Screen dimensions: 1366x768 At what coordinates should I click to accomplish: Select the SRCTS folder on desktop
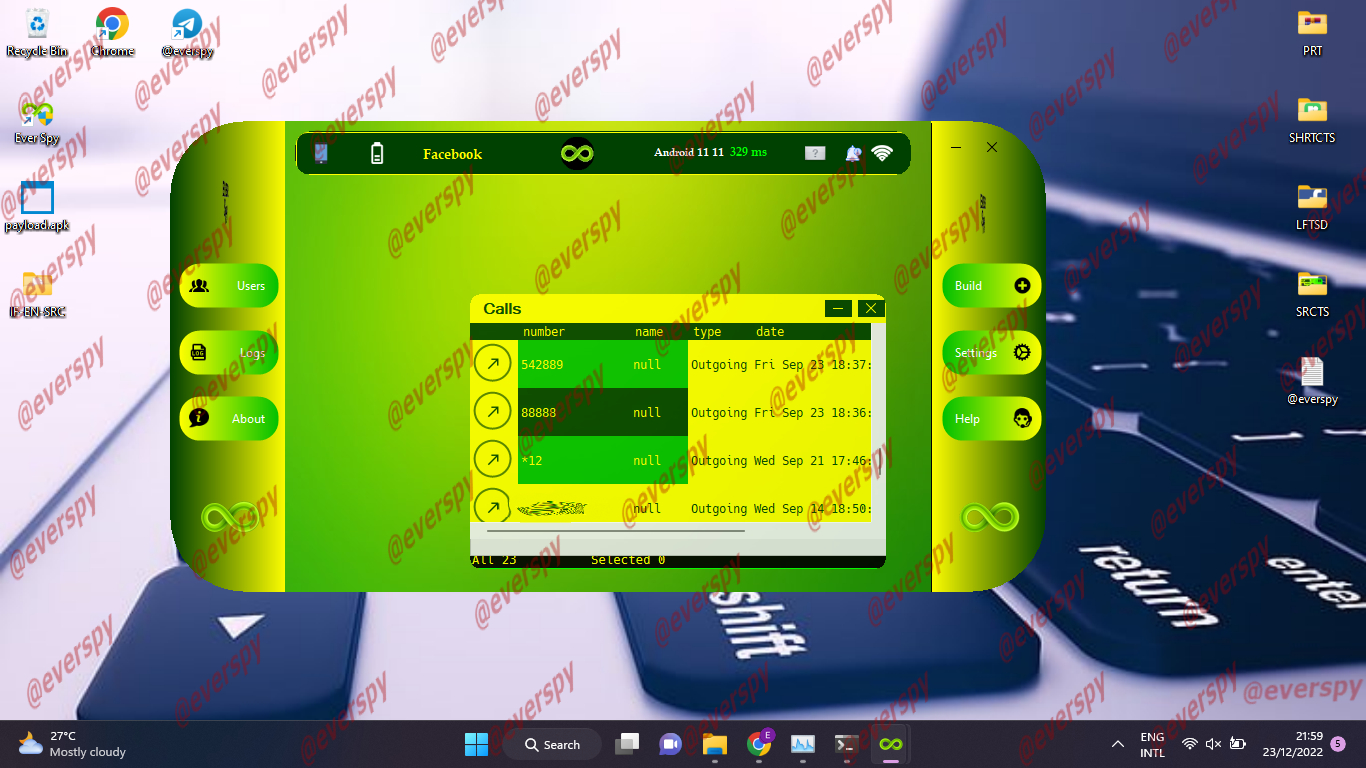point(1312,294)
